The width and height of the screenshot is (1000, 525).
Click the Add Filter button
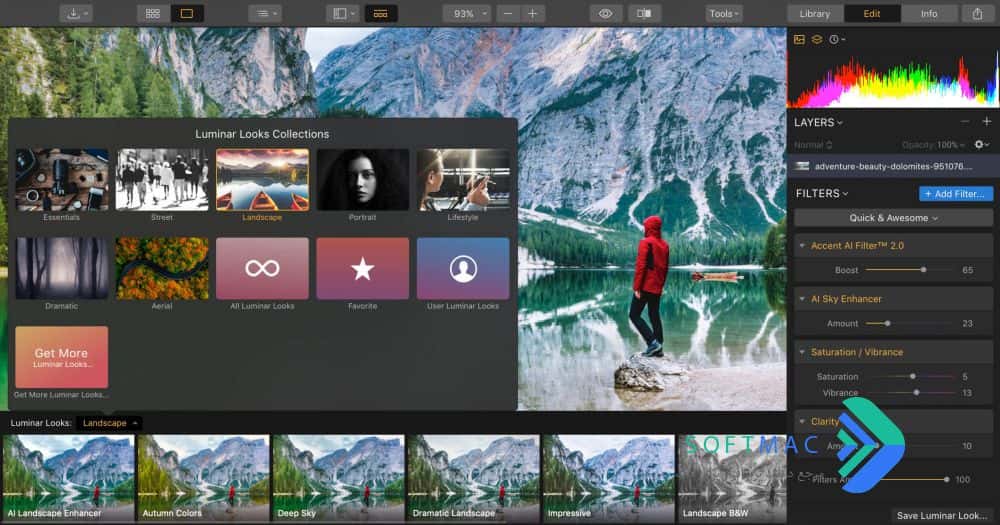click(x=955, y=193)
